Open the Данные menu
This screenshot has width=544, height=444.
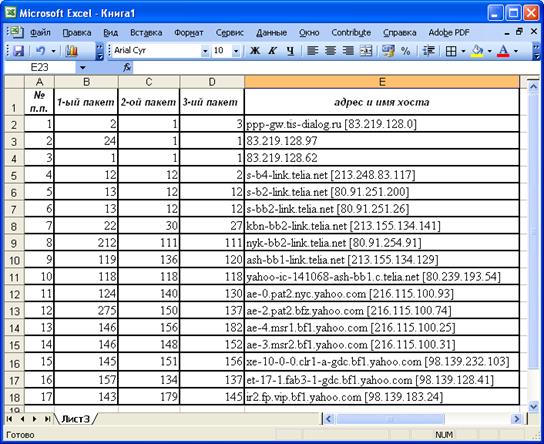click(x=271, y=33)
